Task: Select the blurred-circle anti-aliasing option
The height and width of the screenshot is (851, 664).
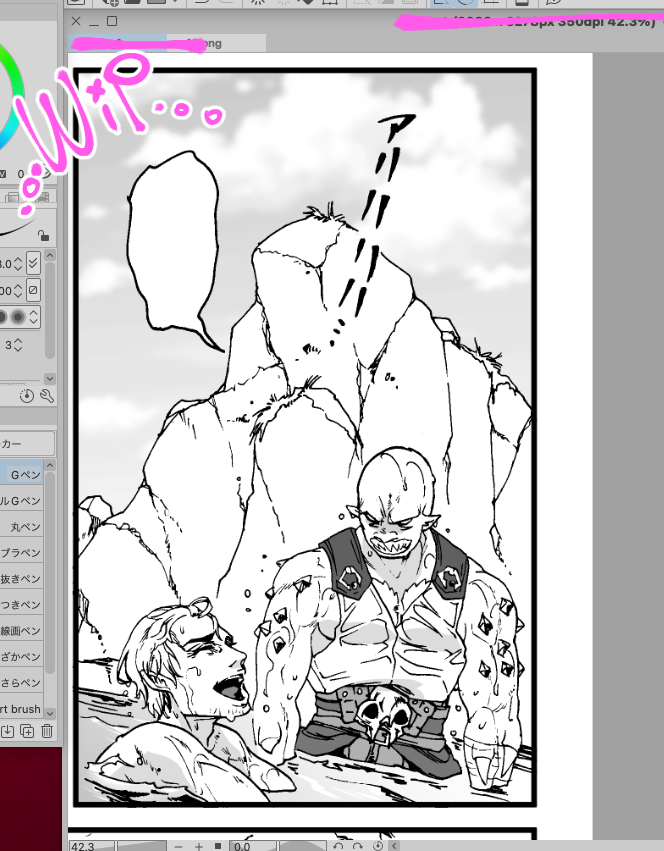Action: [18, 317]
